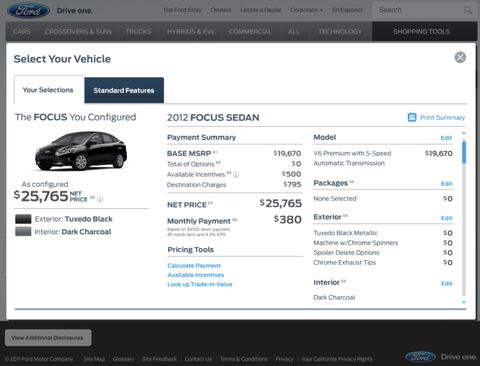
Task: Open the Print Summary link
Action: coord(442,118)
